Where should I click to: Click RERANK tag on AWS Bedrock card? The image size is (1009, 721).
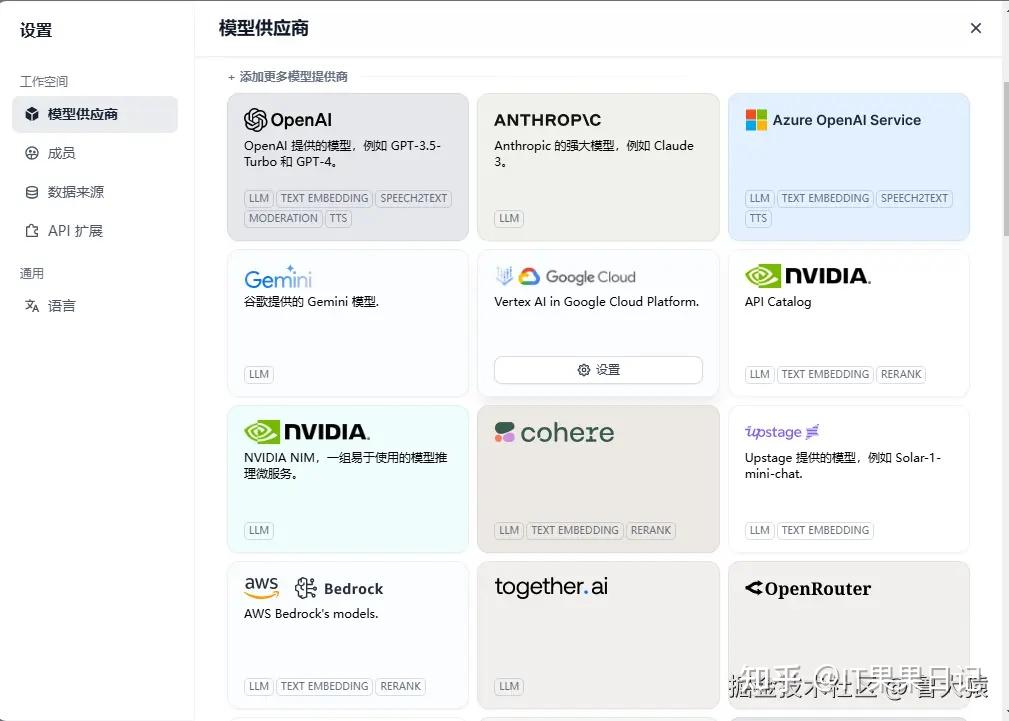pyautogui.click(x=400, y=686)
